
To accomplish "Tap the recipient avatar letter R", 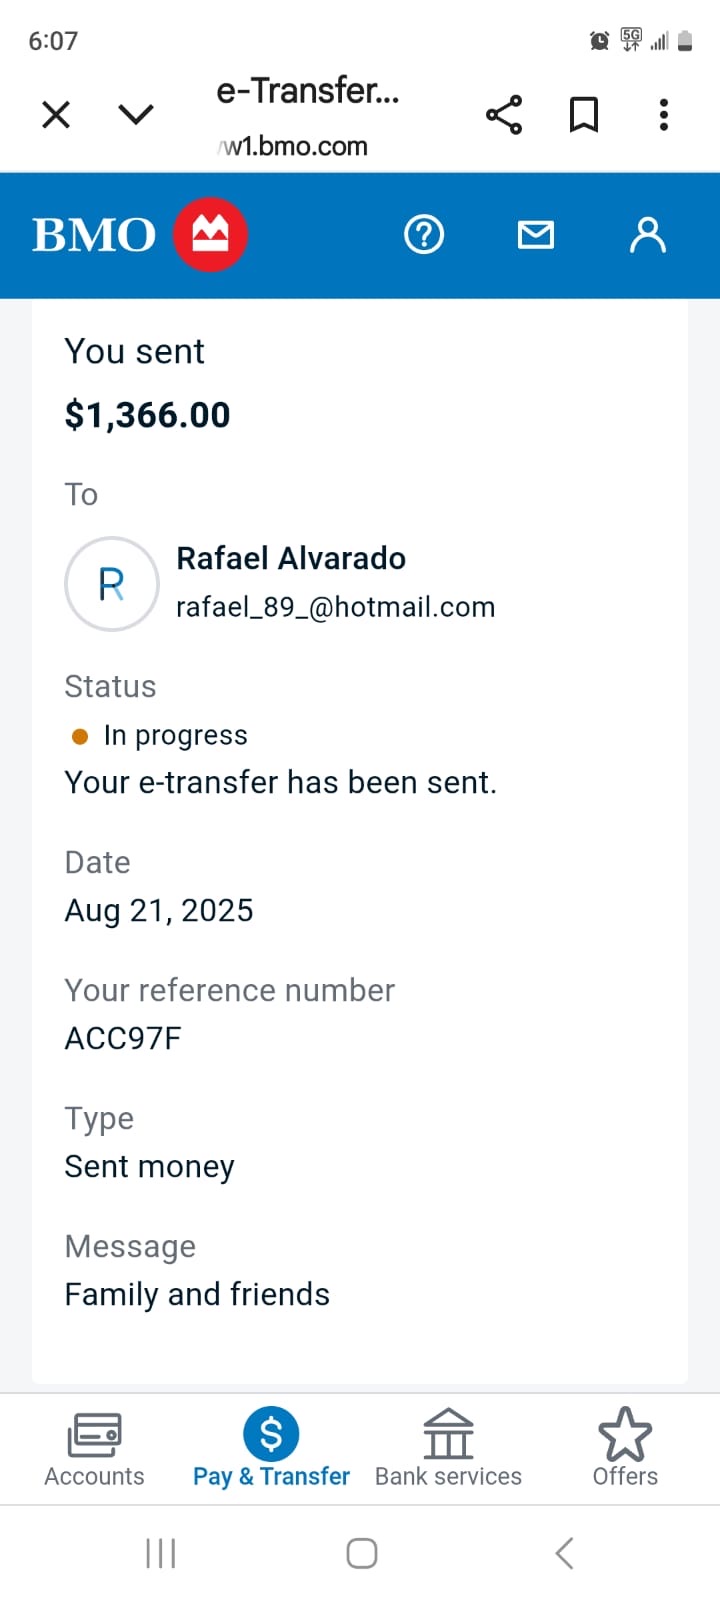I will click(112, 584).
